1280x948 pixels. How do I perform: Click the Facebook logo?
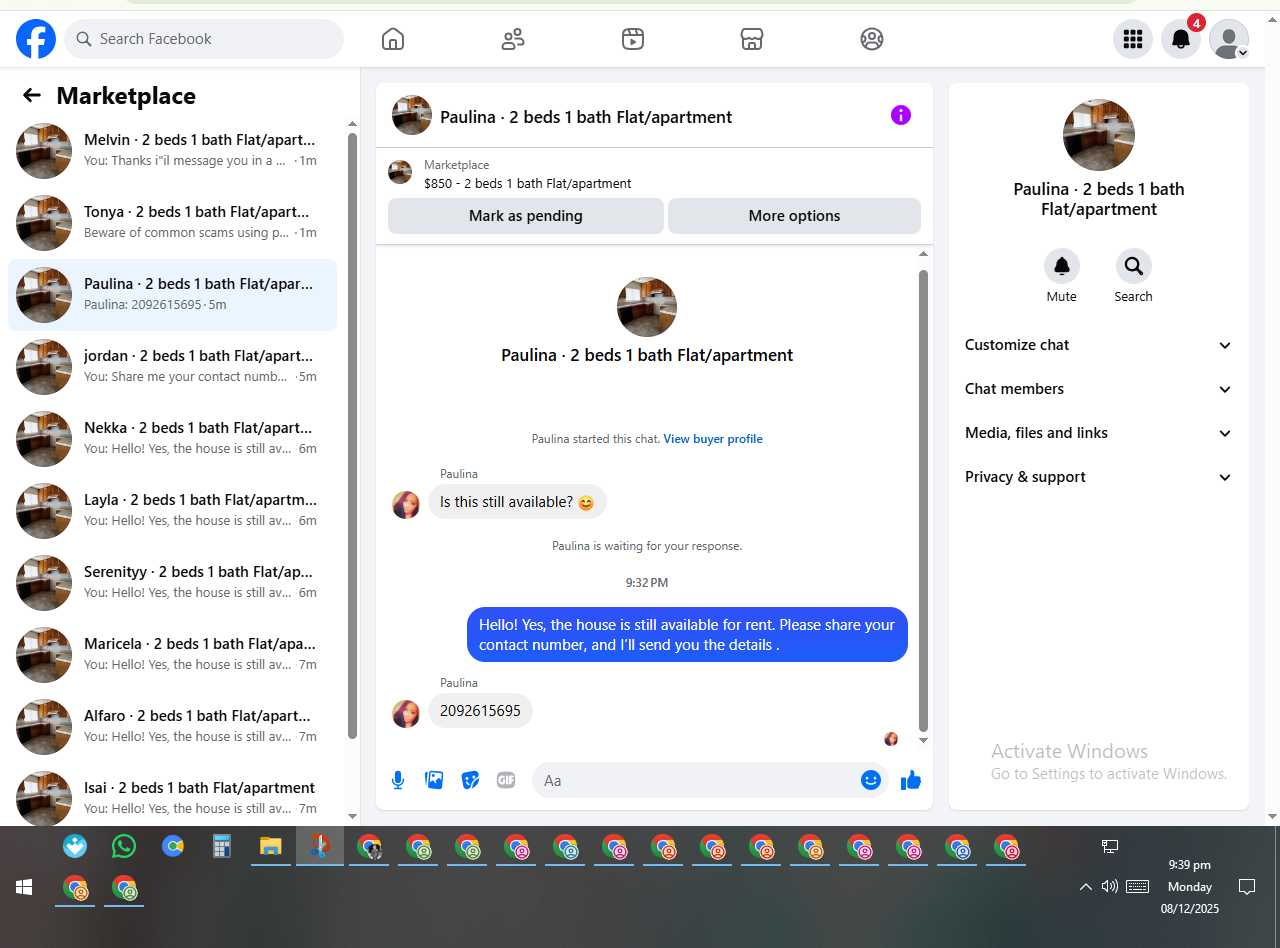tap(36, 39)
